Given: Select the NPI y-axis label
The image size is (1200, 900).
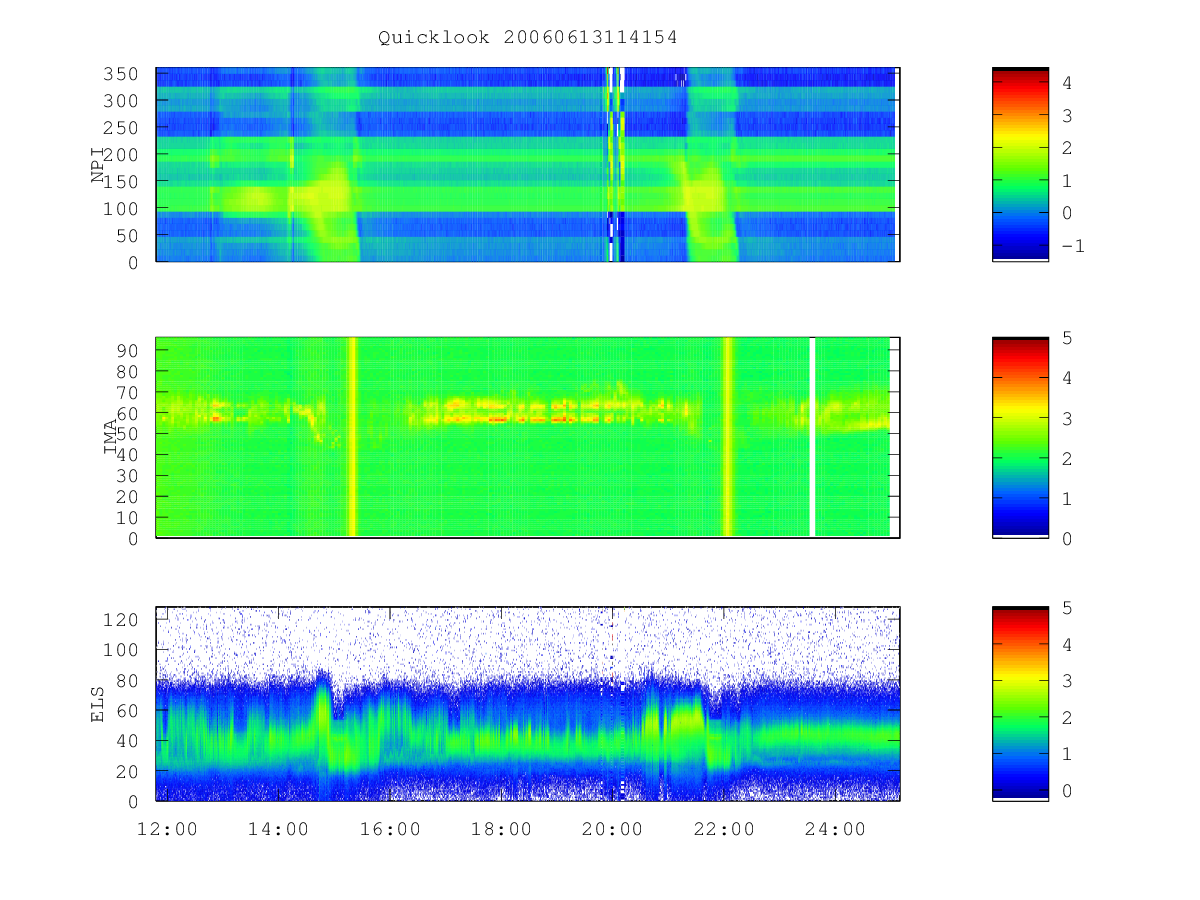Looking at the screenshot, I should click(x=98, y=165).
